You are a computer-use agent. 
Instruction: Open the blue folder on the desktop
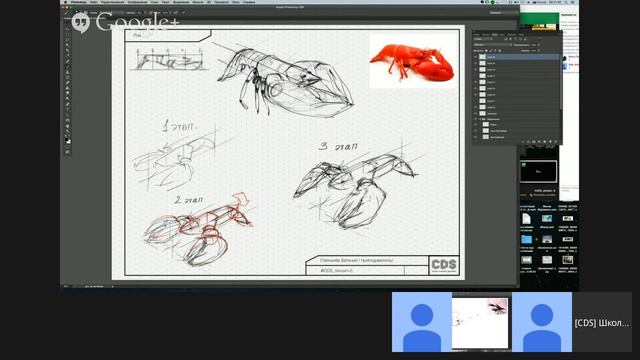527,239
